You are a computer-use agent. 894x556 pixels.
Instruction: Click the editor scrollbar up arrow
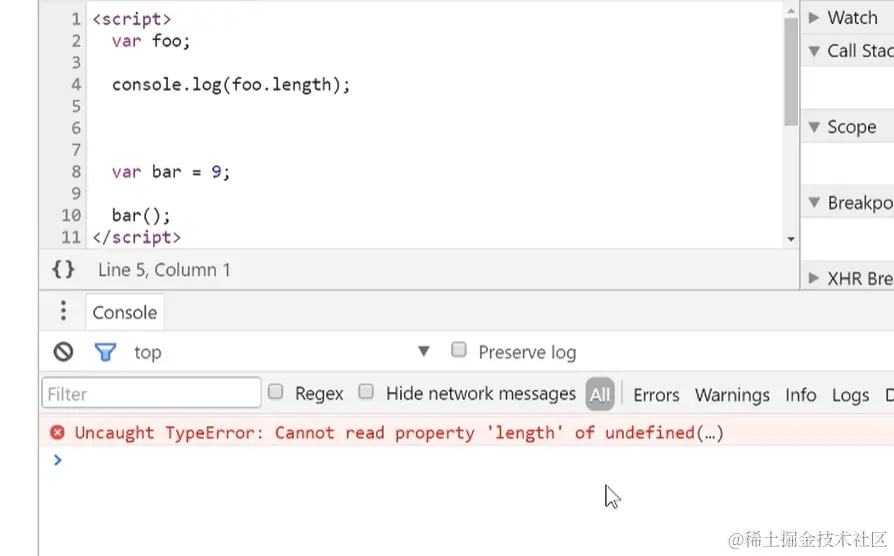point(791,10)
